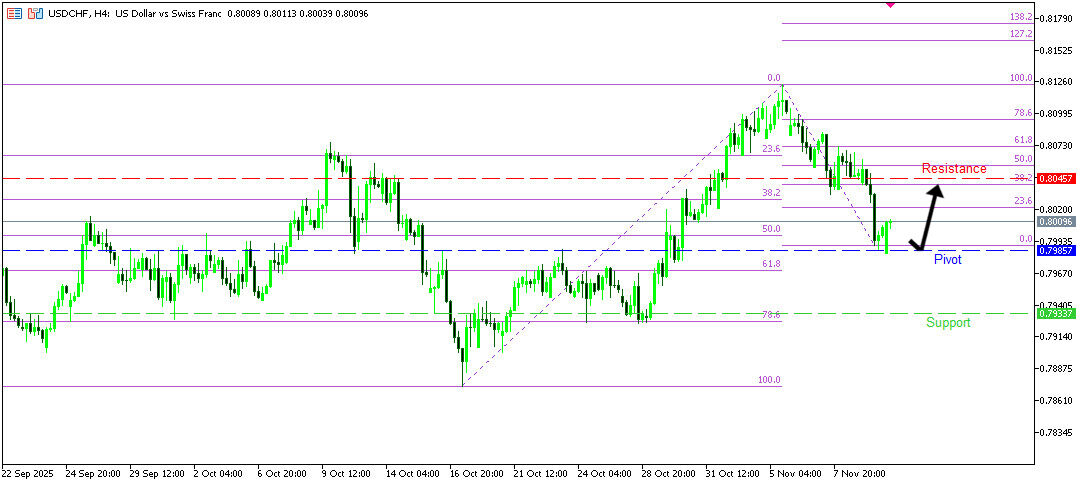Click the gray 0.80096 current price tag
Image resolution: width=1087 pixels, height=485 pixels.
[1055, 222]
